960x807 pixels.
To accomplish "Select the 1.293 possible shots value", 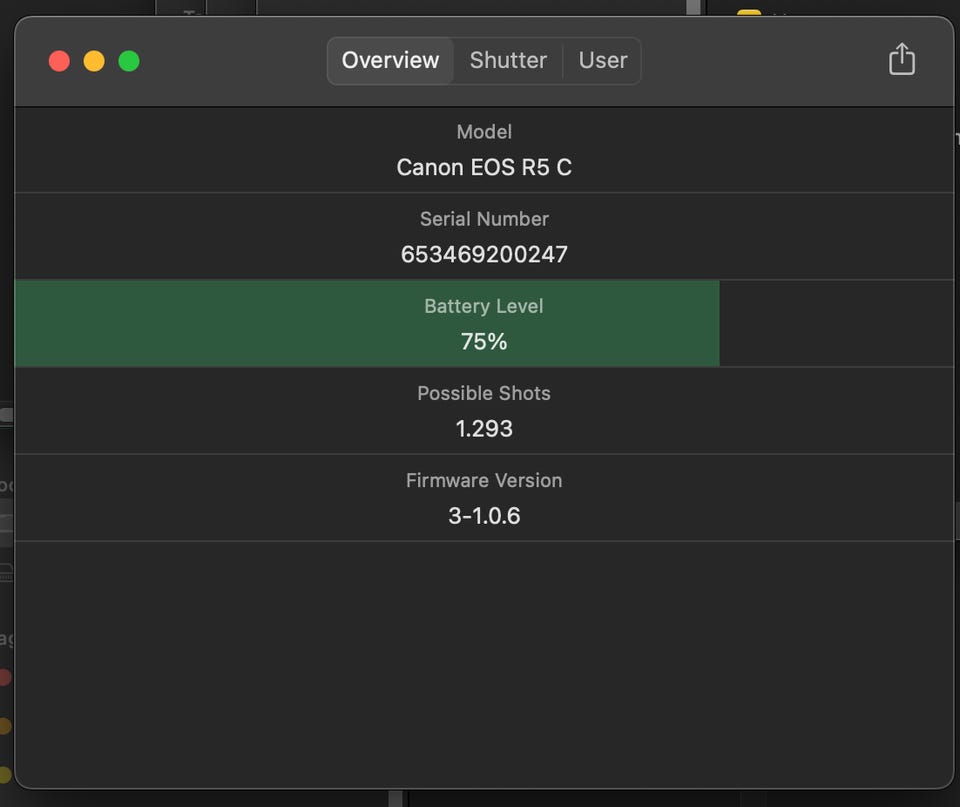I will [484, 429].
